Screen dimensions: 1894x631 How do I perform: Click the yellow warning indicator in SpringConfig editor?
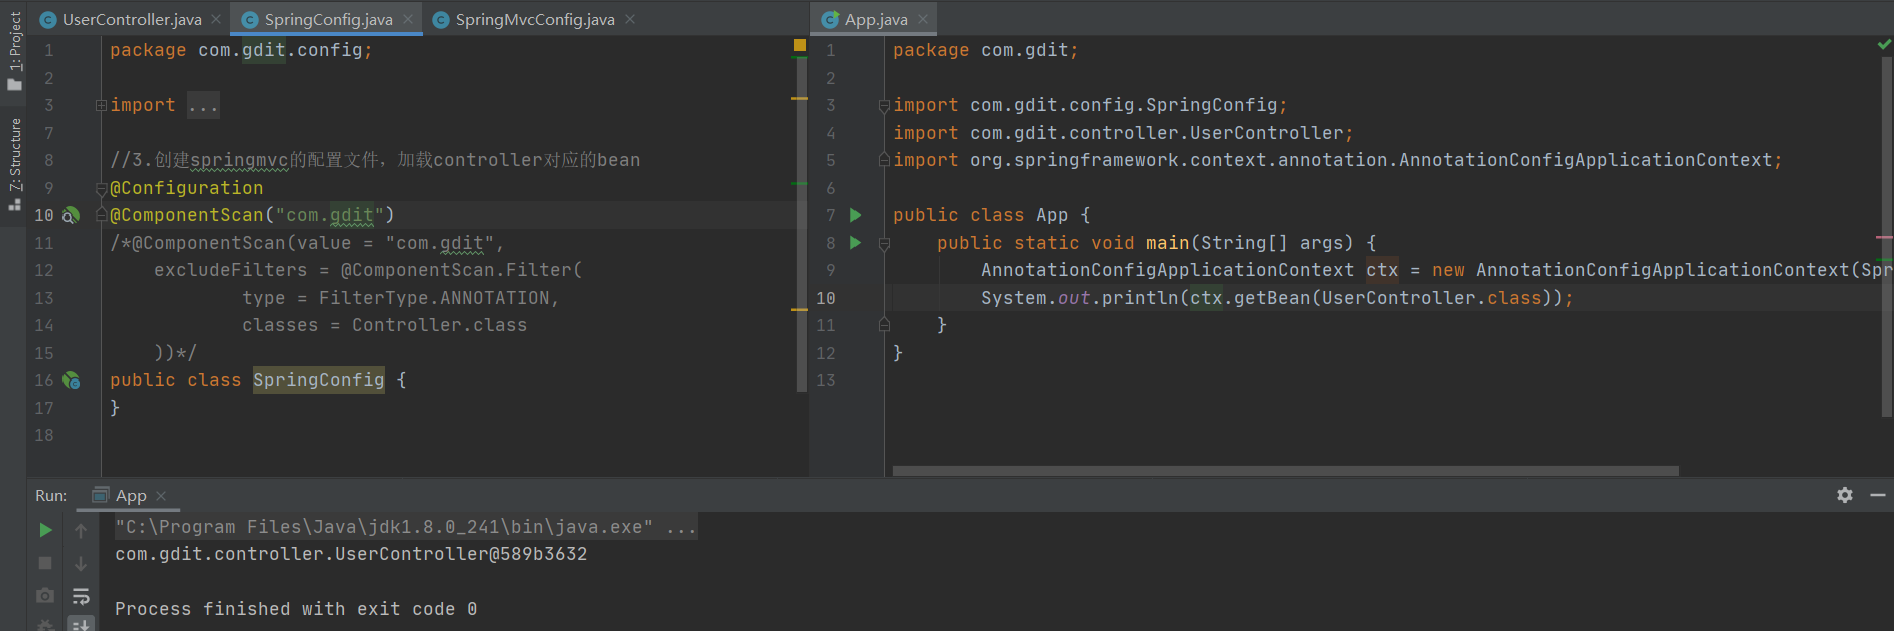coord(799,45)
